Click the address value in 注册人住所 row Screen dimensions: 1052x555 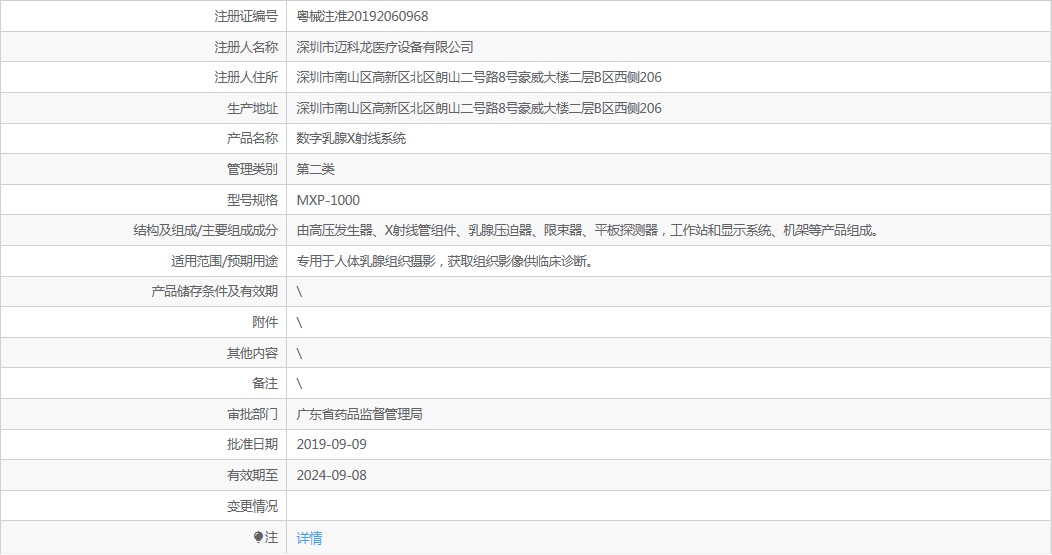tap(479, 77)
